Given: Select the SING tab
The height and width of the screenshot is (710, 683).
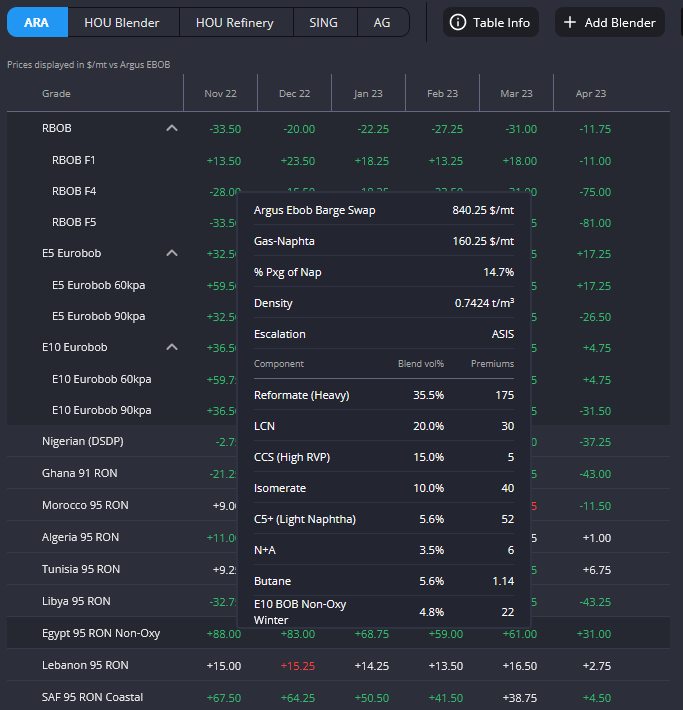Looking at the screenshot, I should pos(323,22).
